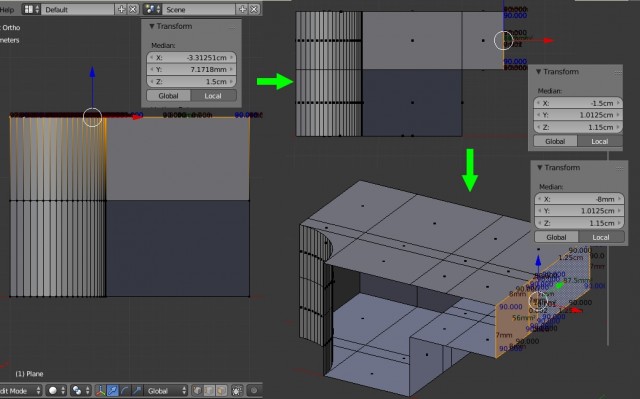This screenshot has height=399, width=640.
Task: Open Global transform orientation dropdown
Action: [167, 390]
